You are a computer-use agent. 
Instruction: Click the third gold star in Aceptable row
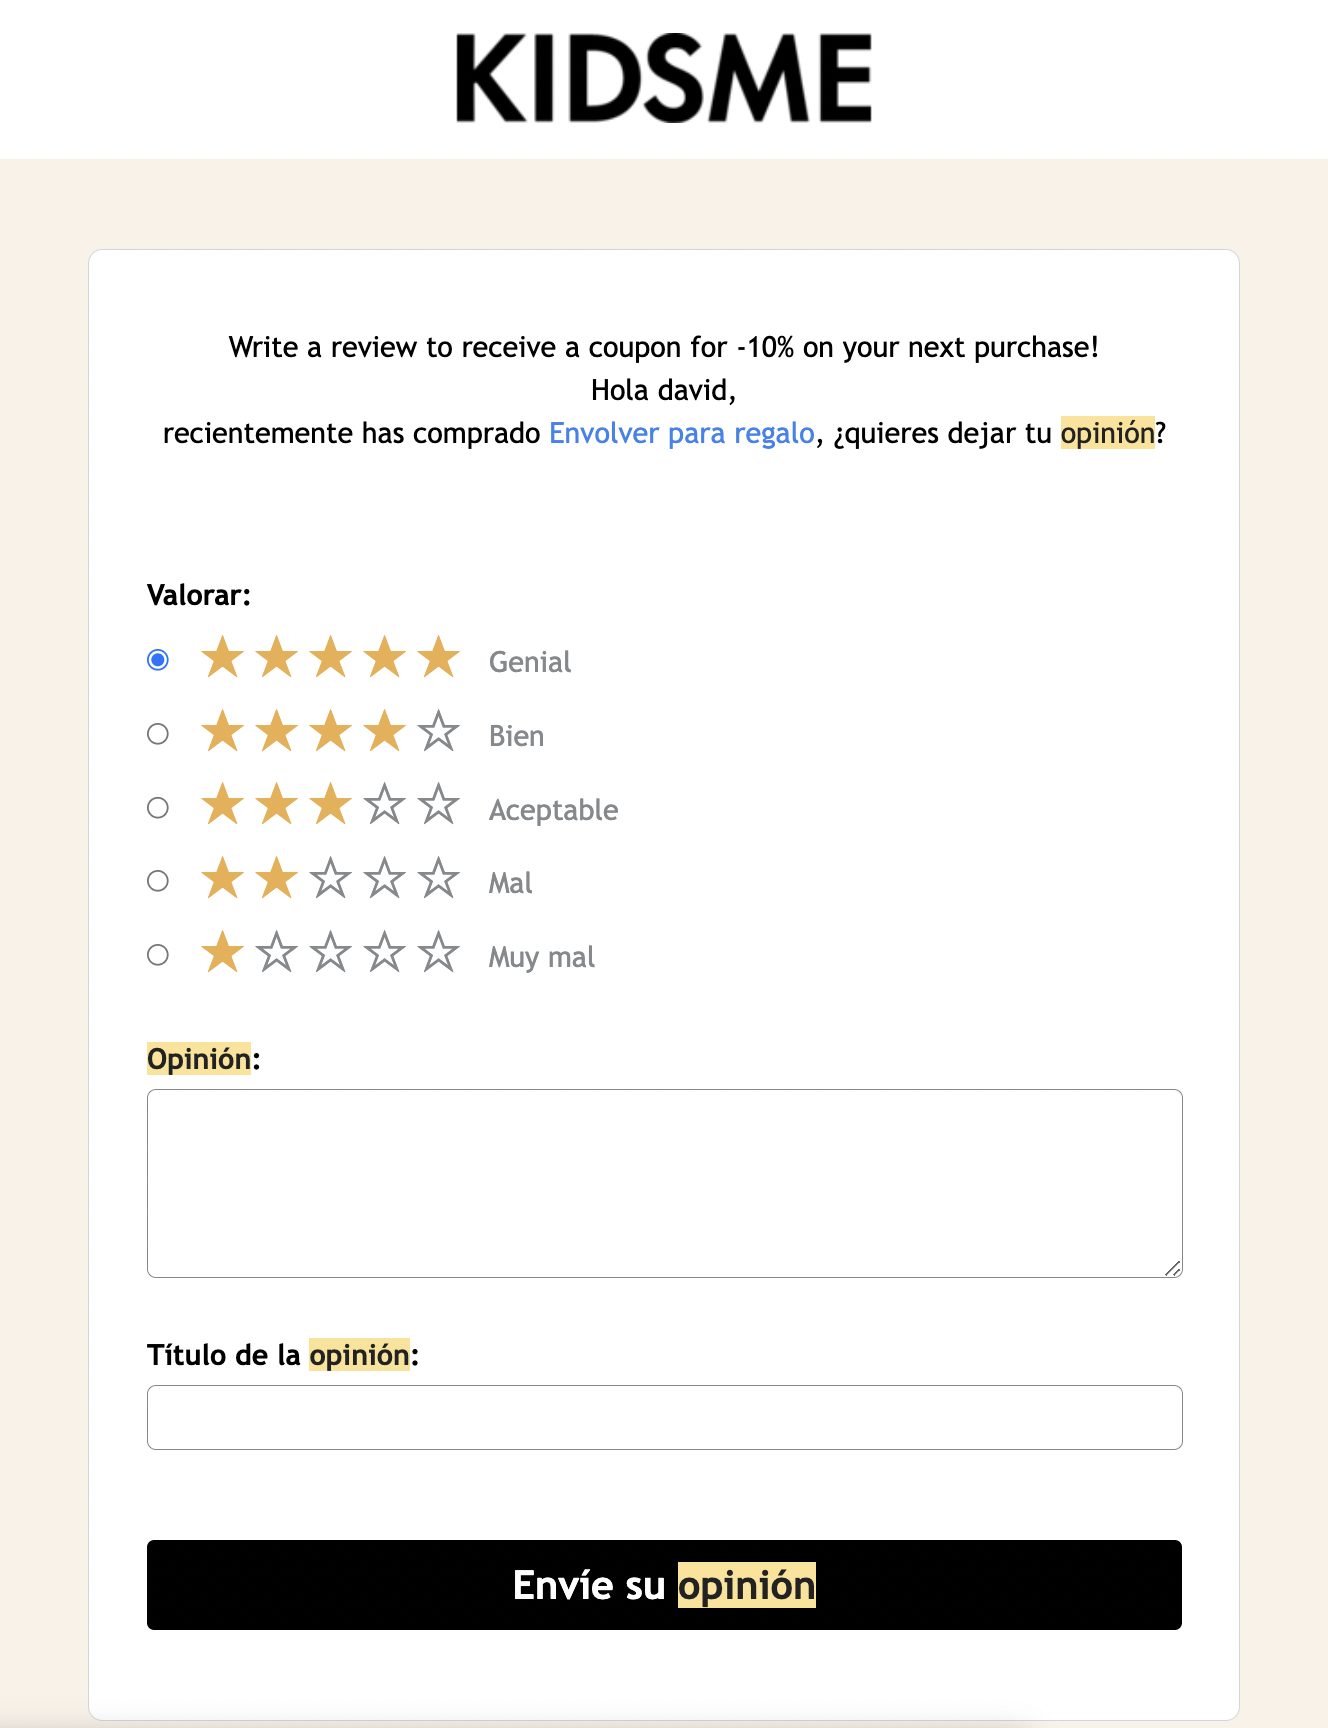click(x=330, y=805)
